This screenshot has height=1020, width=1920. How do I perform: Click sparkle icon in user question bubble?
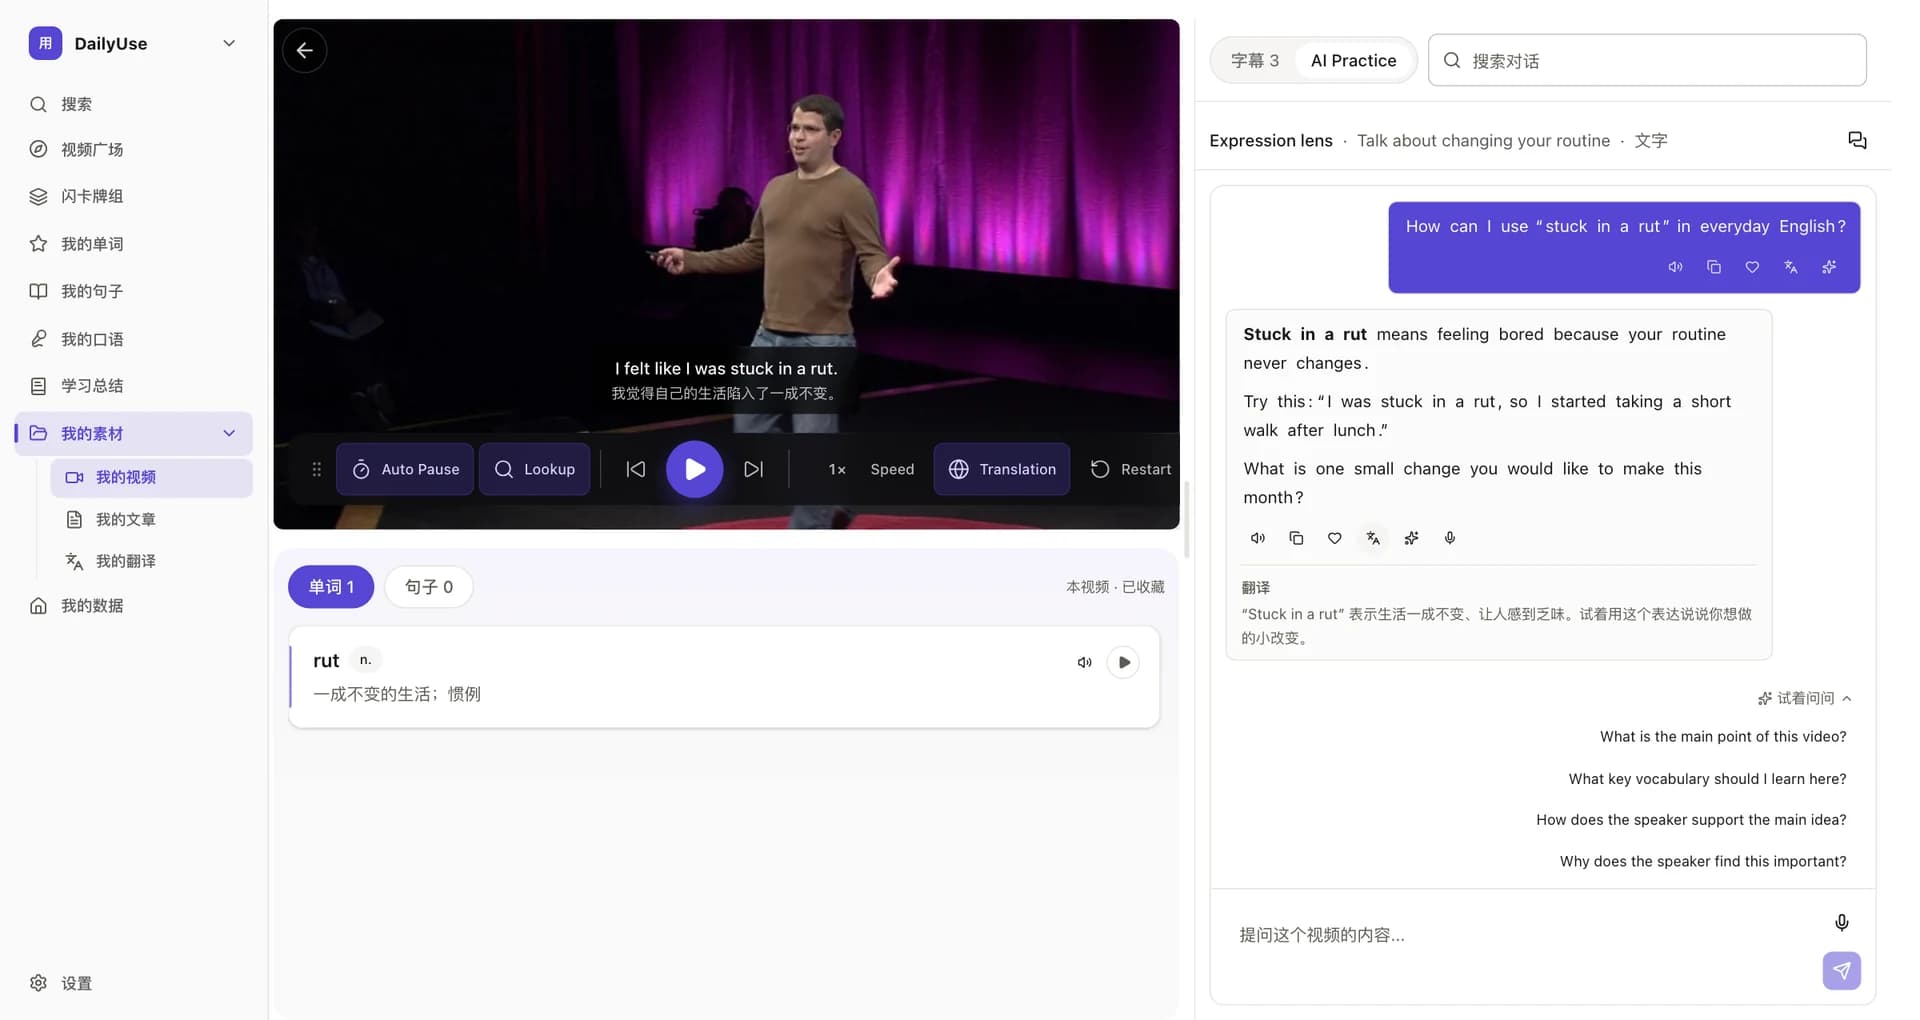tap(1829, 267)
